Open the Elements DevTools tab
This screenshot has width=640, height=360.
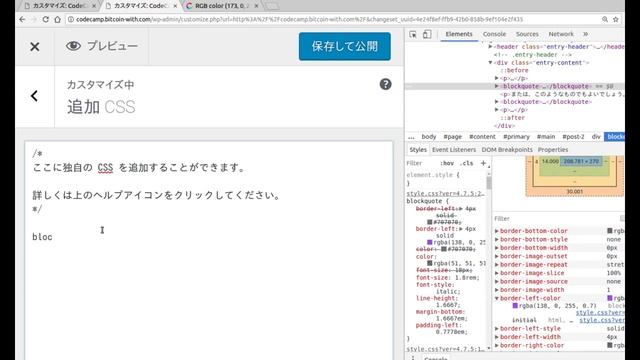[x=459, y=34]
